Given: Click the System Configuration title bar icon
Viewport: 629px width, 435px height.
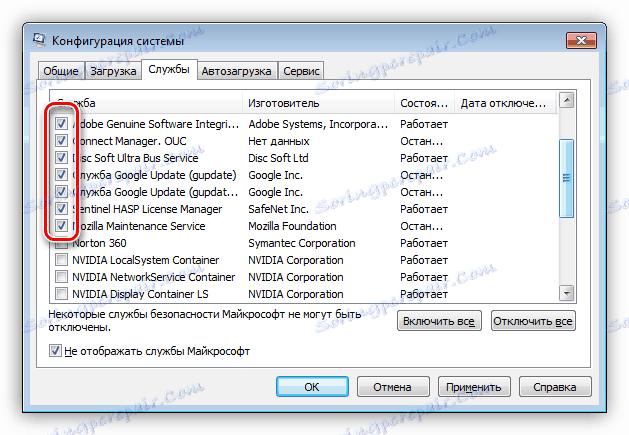Looking at the screenshot, I should (39, 41).
